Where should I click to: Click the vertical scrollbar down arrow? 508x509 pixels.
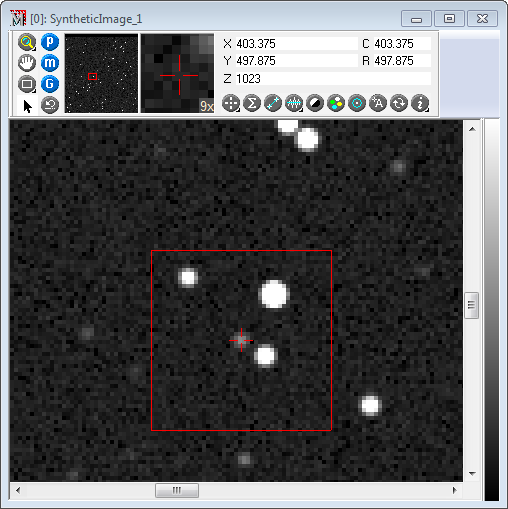click(472, 474)
